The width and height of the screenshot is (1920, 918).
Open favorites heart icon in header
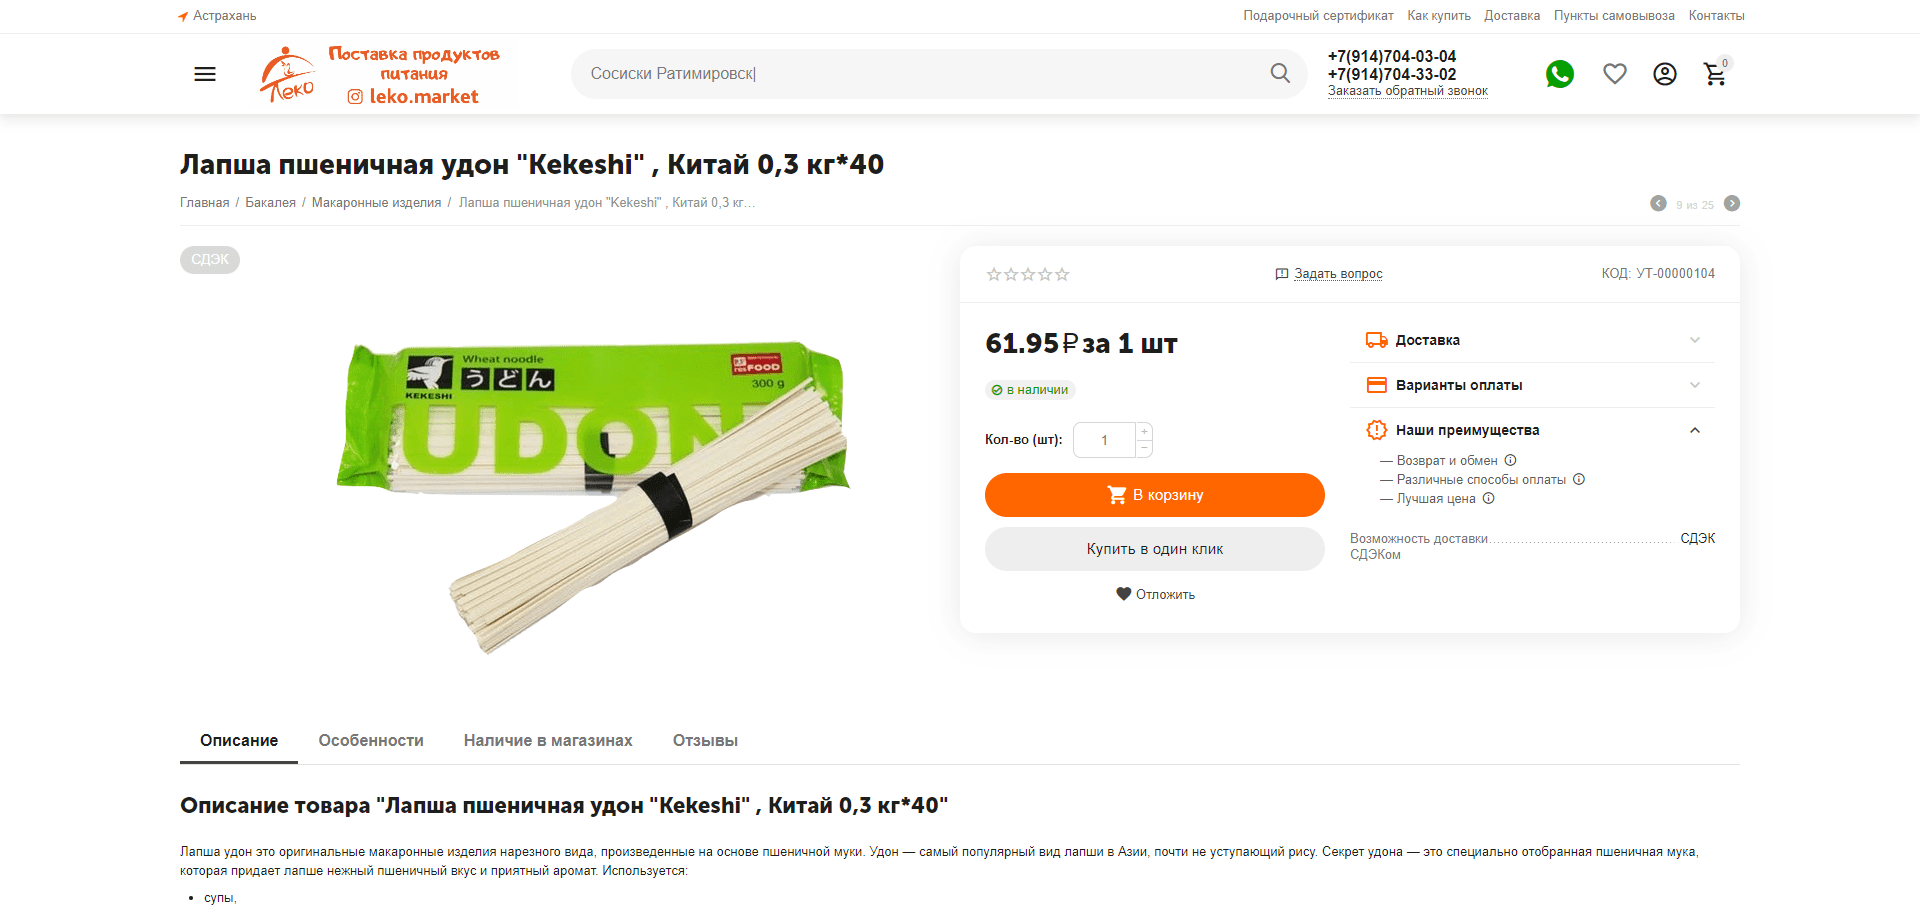pos(1615,74)
